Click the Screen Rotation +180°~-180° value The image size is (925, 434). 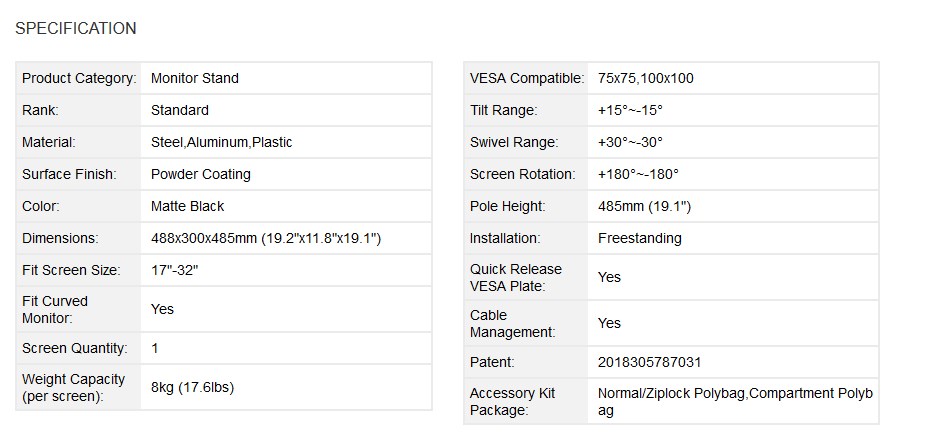[638, 174]
